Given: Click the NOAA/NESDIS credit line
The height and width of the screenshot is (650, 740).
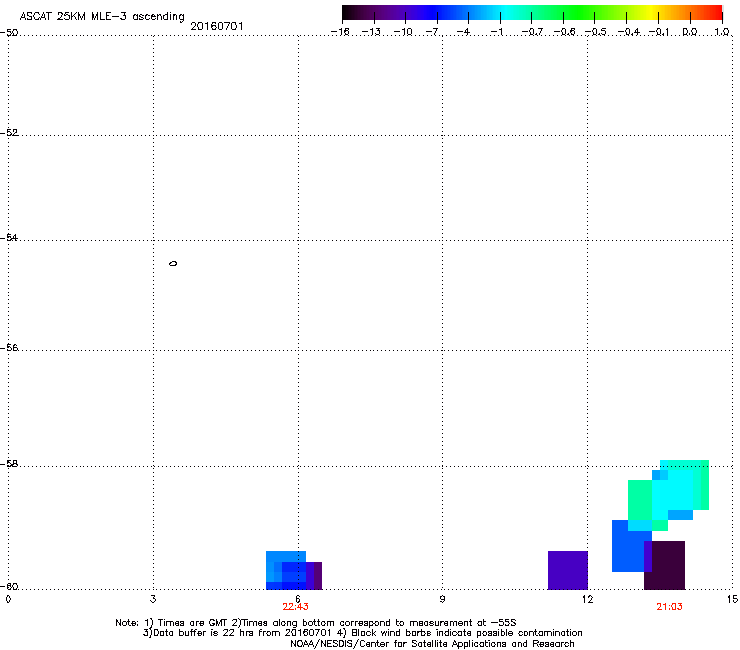Looking at the screenshot, I should coord(432,644).
